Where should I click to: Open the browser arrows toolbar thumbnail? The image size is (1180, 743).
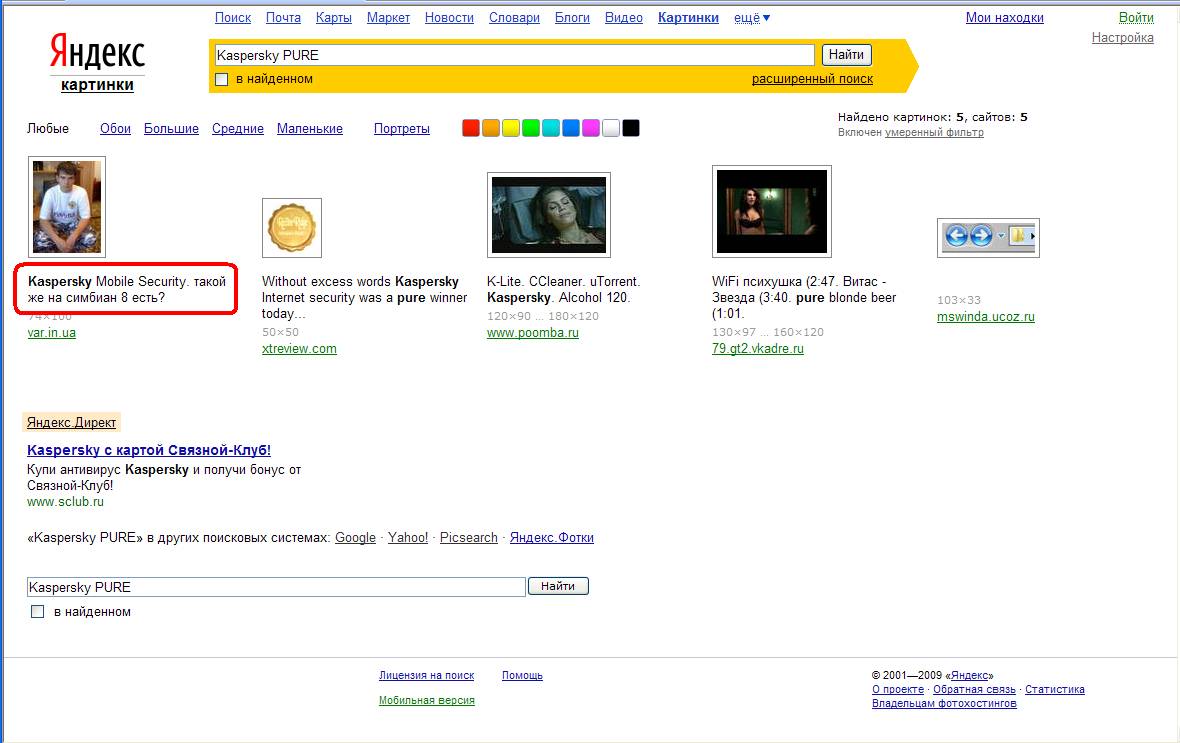pos(988,238)
